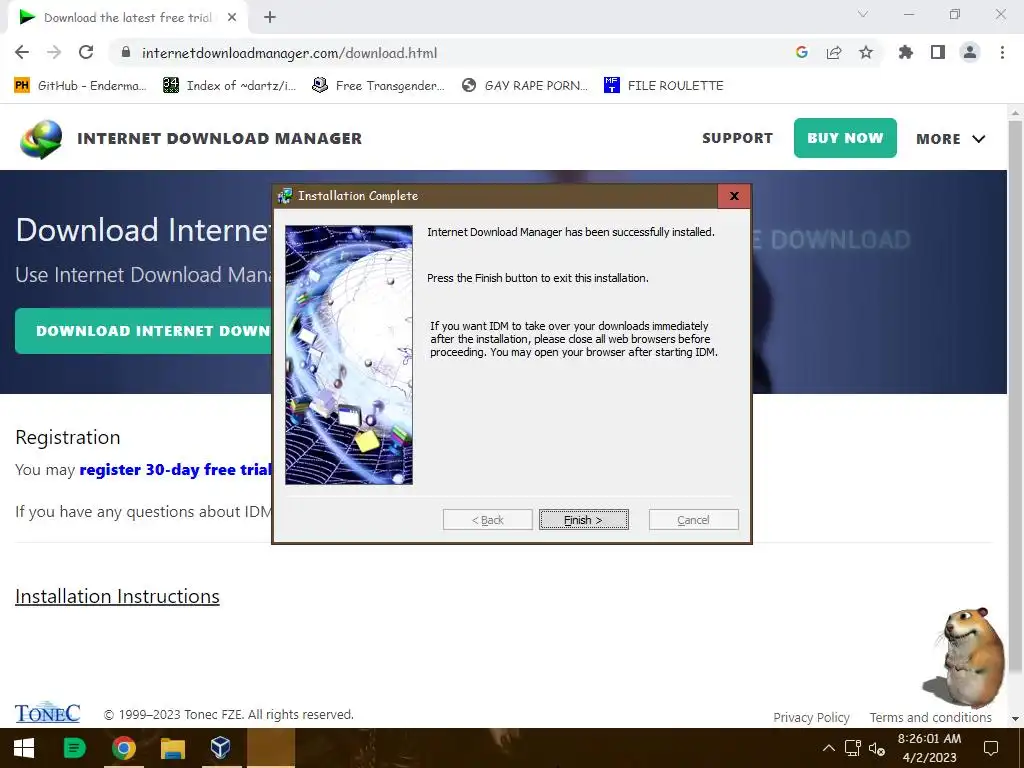The image size is (1024, 768).
Task: Close the Installation Complete dialog
Action: [734, 196]
